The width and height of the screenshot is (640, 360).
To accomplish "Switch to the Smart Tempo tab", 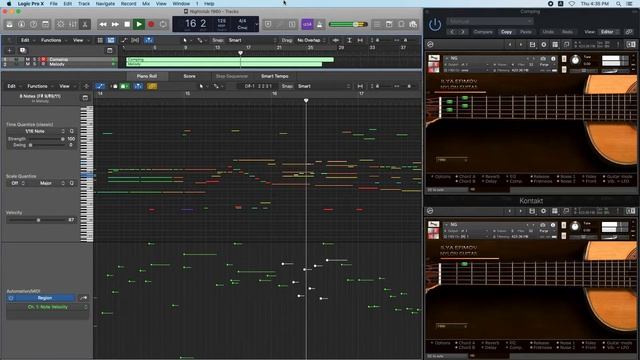I will 275,76.
